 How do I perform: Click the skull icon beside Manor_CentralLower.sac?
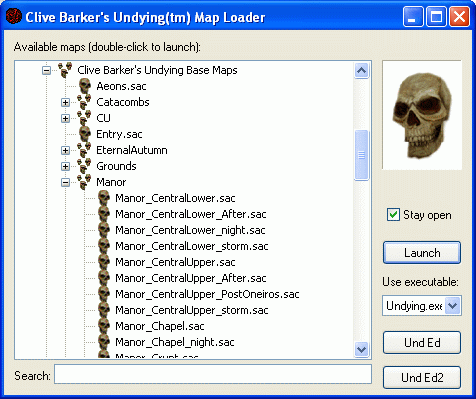[104, 198]
